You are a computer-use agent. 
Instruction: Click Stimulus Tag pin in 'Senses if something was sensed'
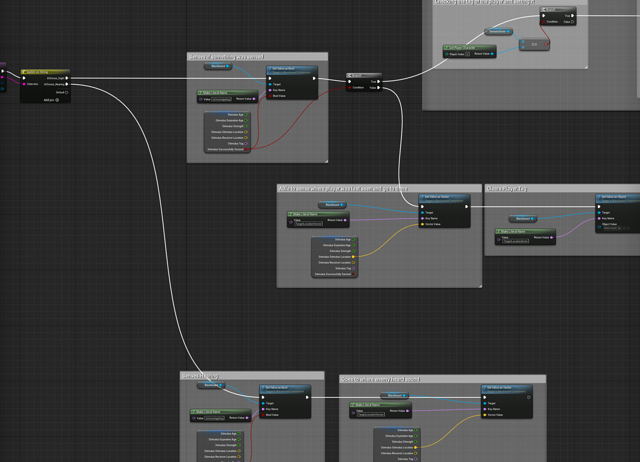click(x=246, y=143)
